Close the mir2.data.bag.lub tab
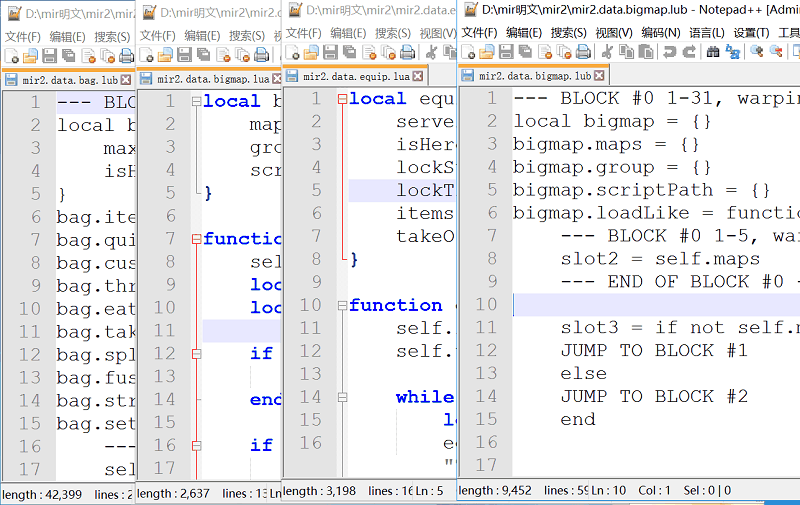Image resolution: width=800 pixels, height=505 pixels. click(x=125, y=78)
